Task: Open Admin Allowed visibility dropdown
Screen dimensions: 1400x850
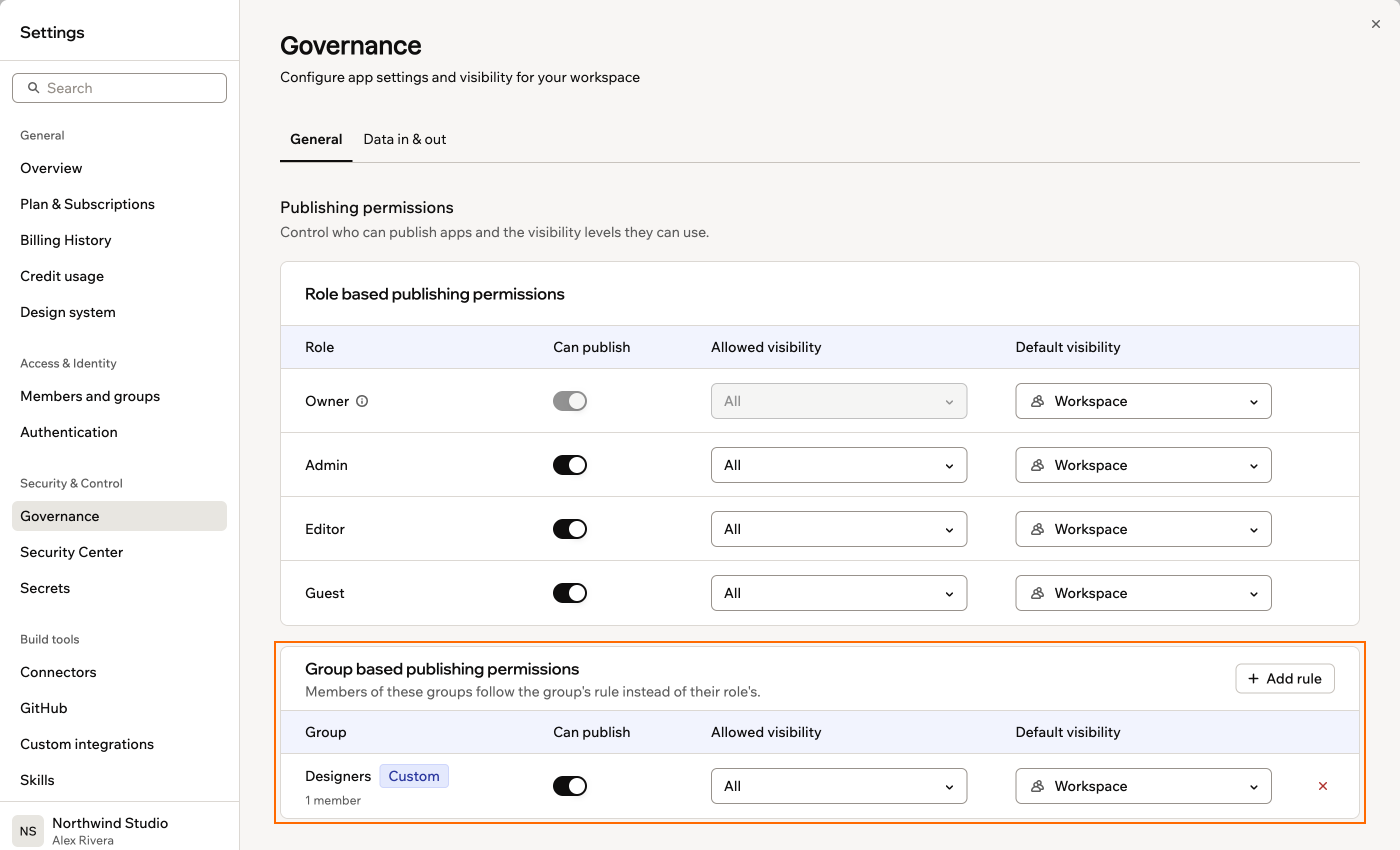Action: [839, 465]
